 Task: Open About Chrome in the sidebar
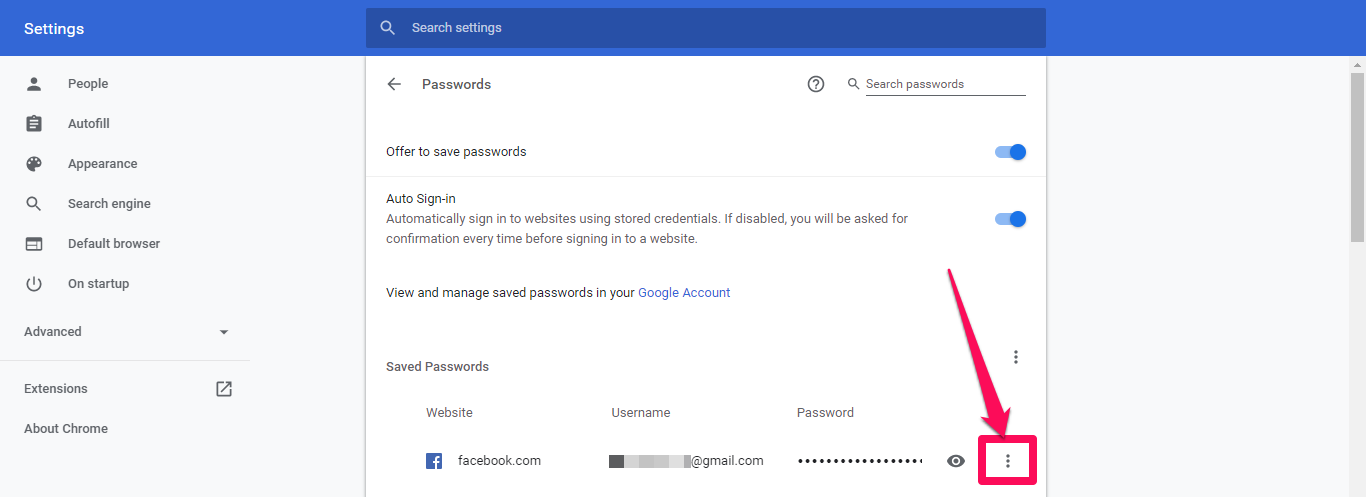pos(66,429)
